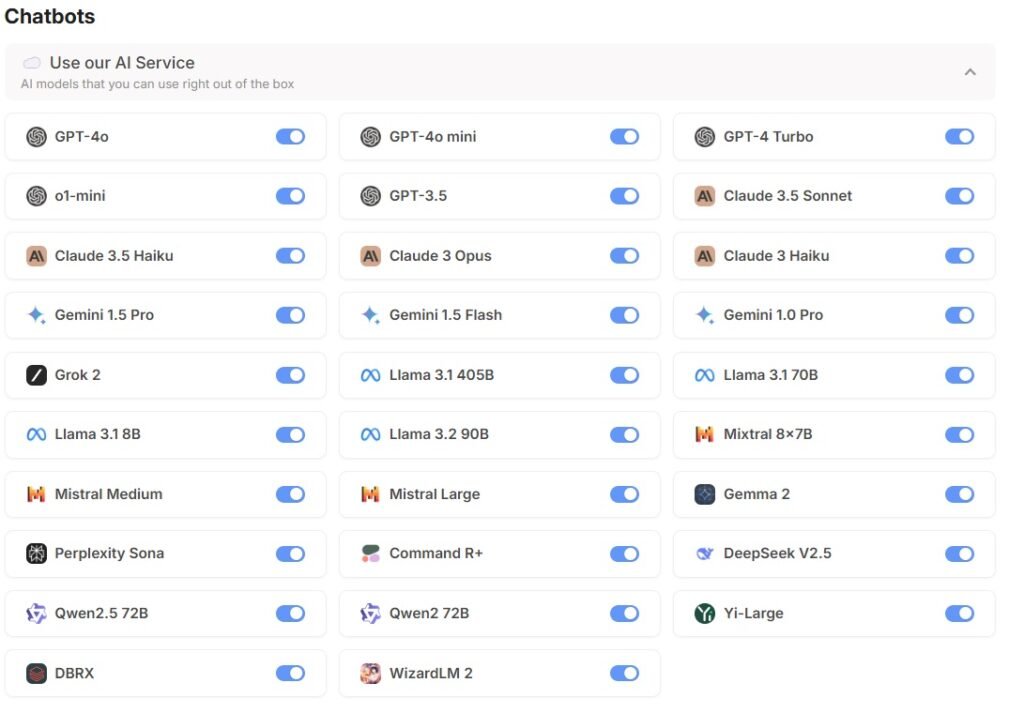The width and height of the screenshot is (1024, 713).
Task: Click the Anthropic icon beside Claude 3 Opus
Action: [370, 256]
